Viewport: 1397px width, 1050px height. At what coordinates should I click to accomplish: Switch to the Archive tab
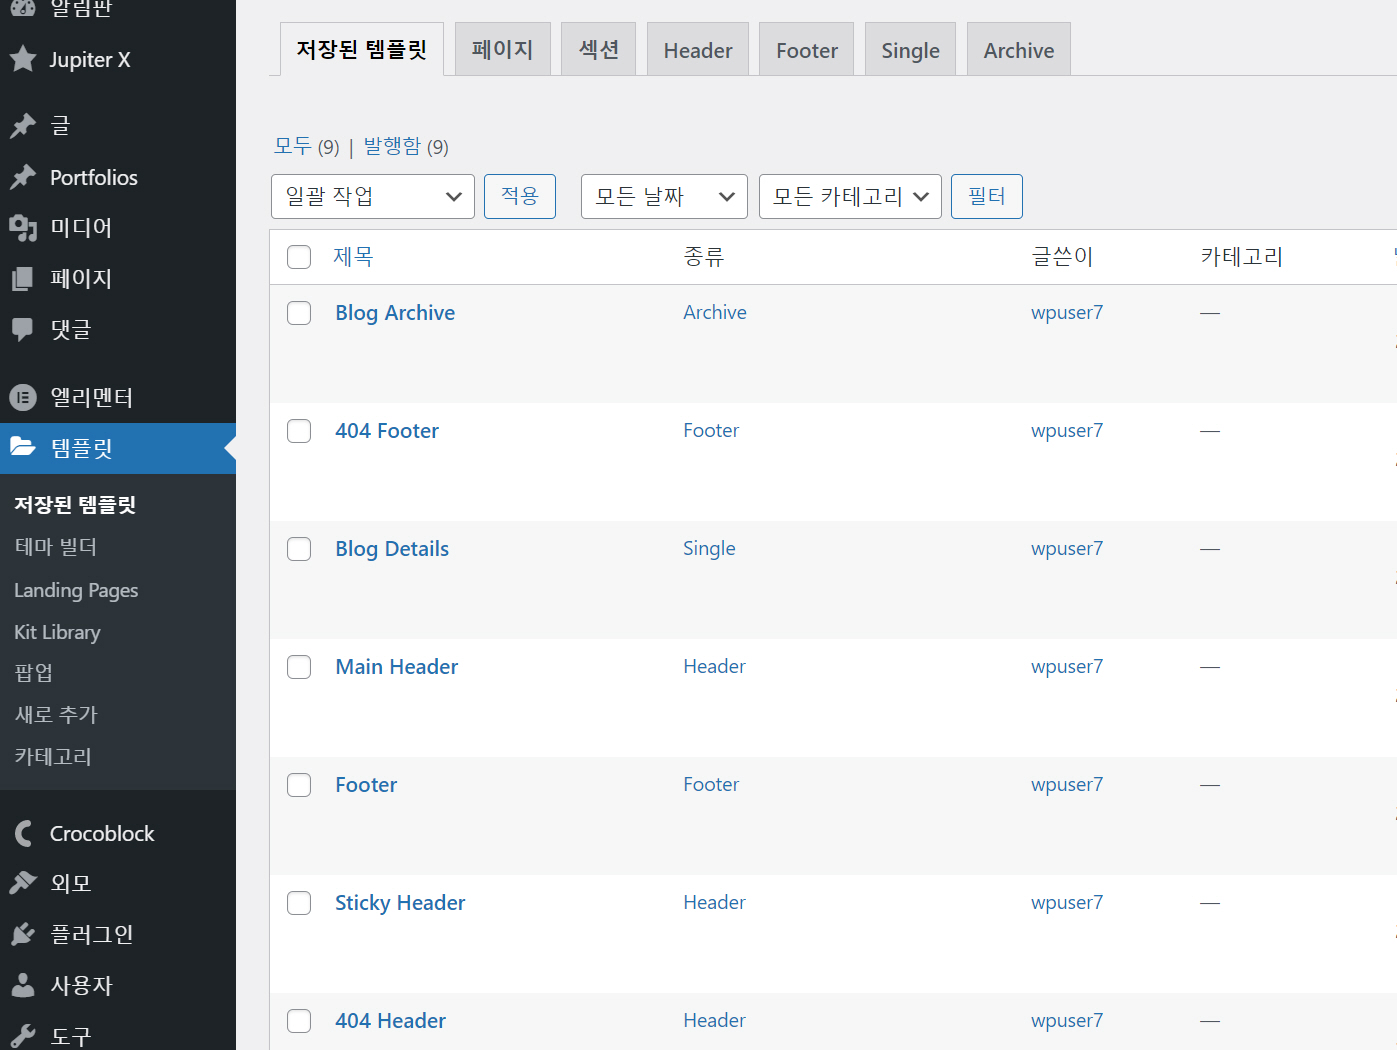point(1018,49)
